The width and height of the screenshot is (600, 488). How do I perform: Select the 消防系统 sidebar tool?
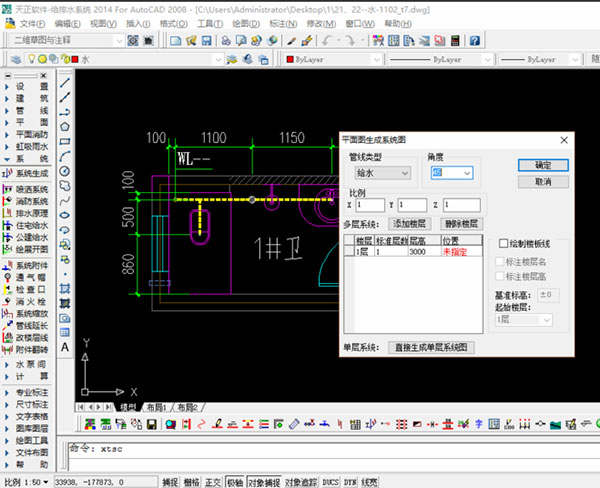31,201
